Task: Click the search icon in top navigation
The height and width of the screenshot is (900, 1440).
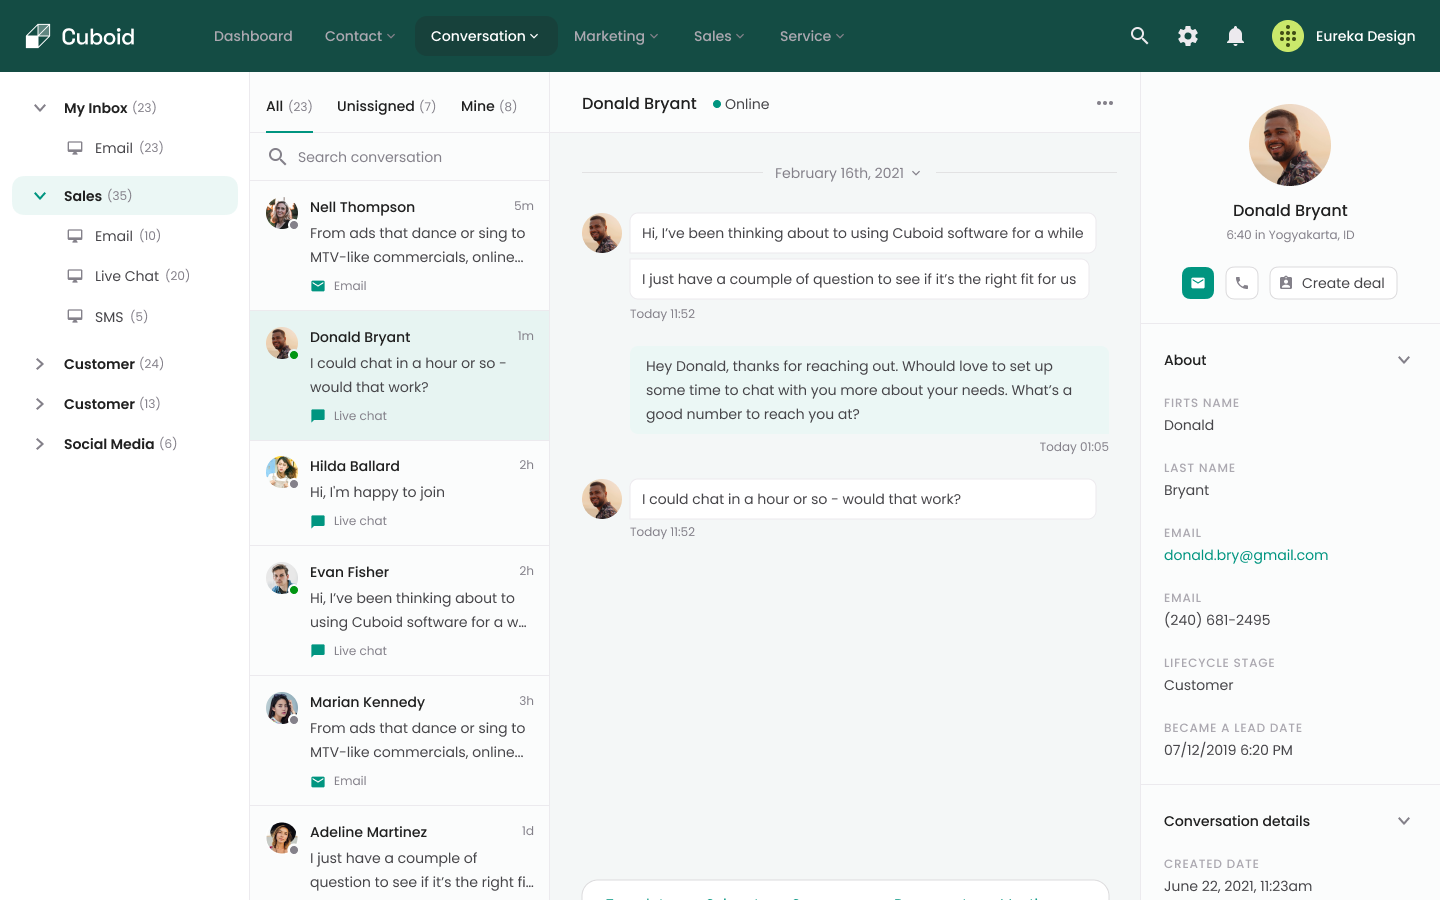Action: 1139,36
